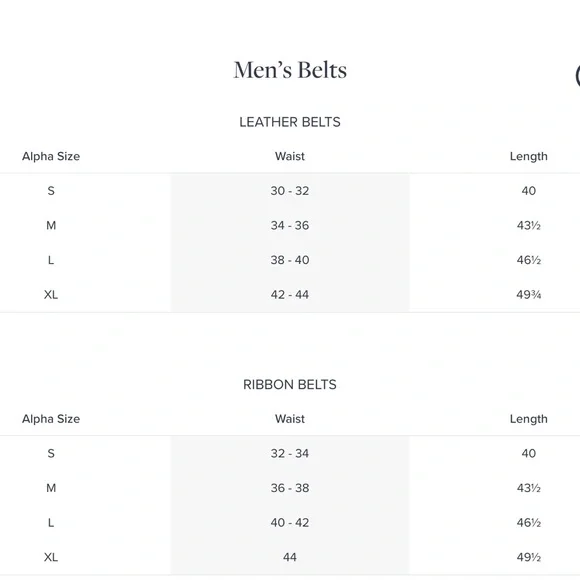580x580 pixels.
Task: Select waist 36 - 38 in ribbon belts
Action: 290,488
